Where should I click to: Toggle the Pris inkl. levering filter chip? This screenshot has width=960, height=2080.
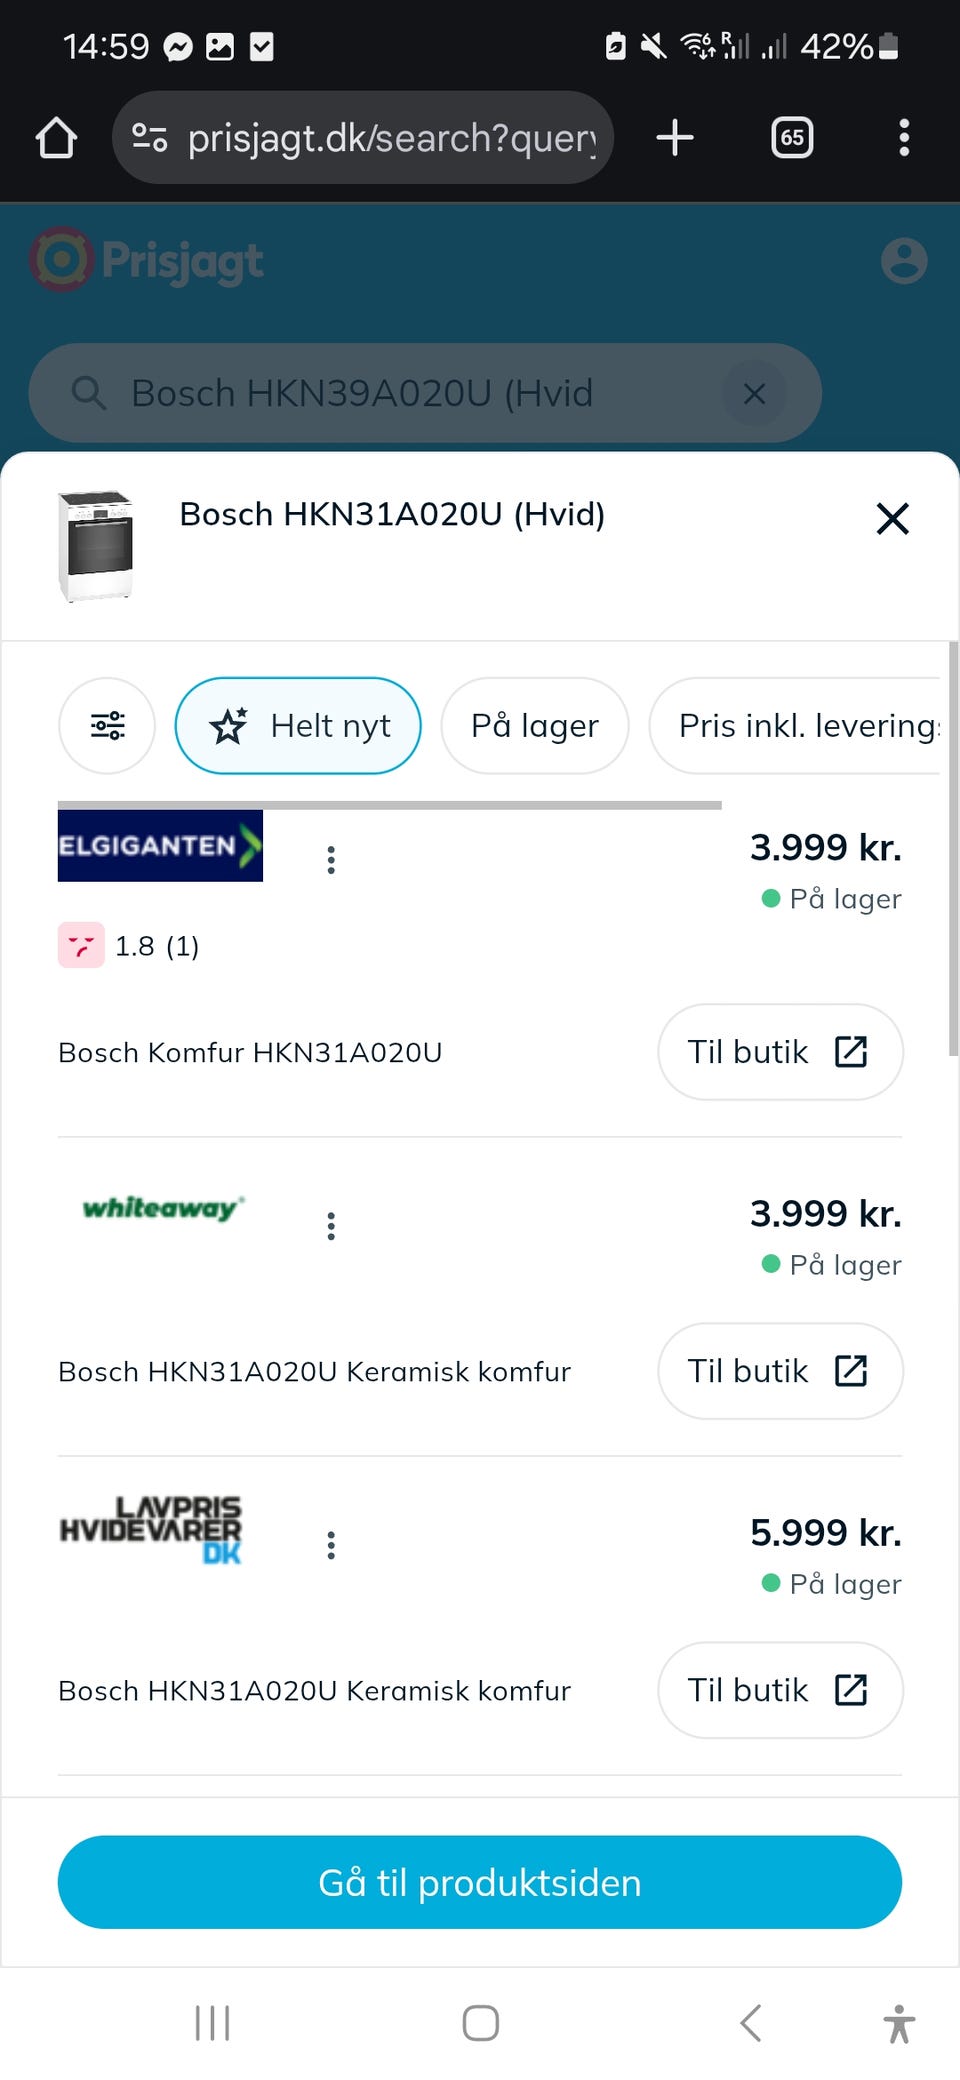(796, 725)
